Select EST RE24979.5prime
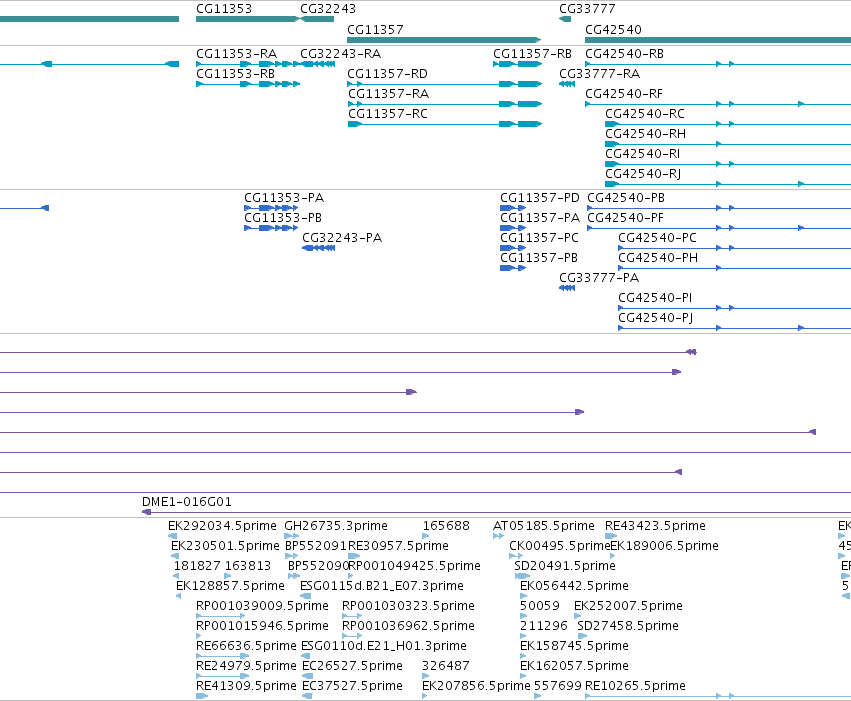Viewport: 851px width, 701px height. (246, 667)
